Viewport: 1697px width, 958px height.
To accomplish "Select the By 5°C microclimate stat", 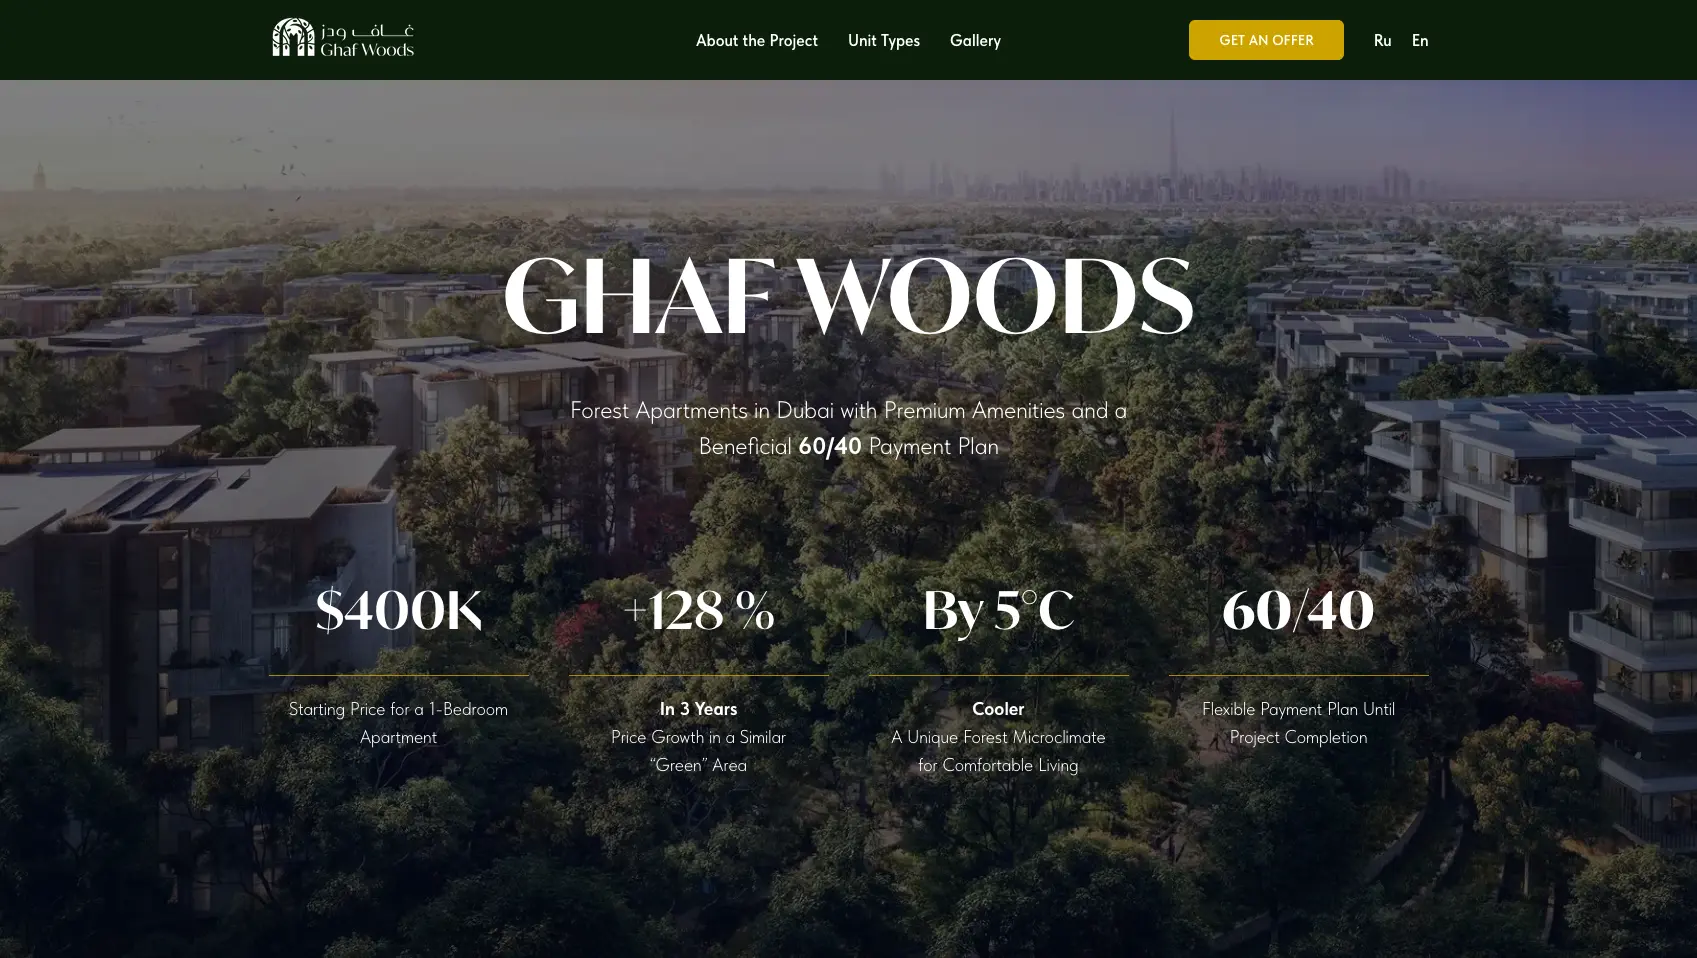I will click(x=997, y=610).
